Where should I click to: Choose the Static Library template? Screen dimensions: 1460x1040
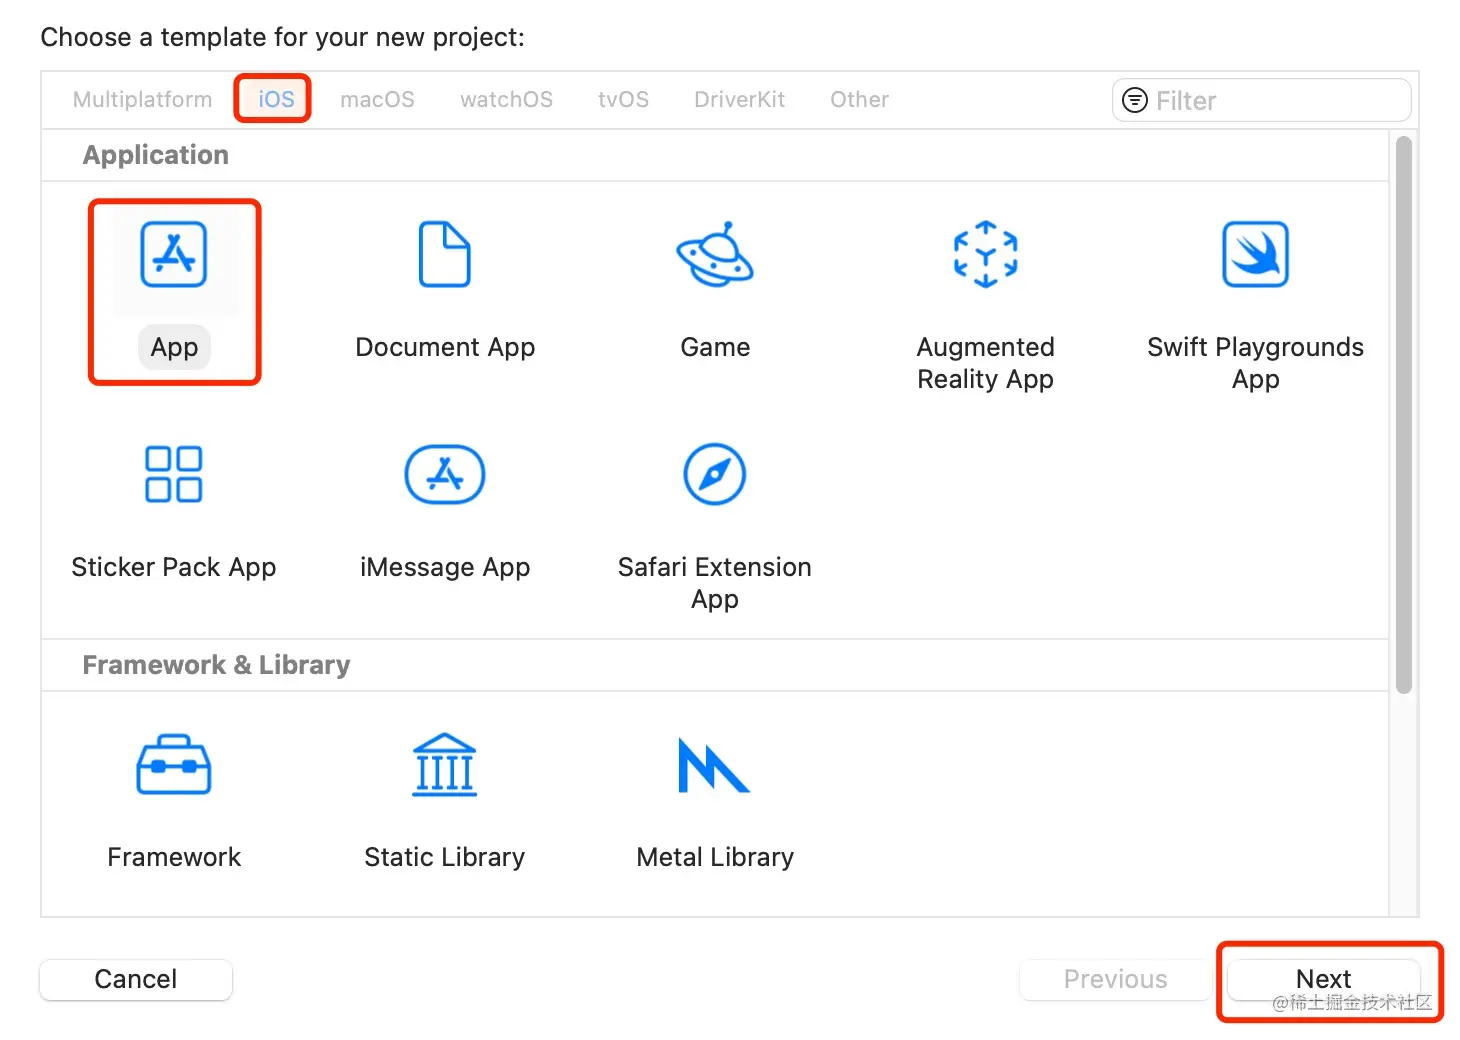(445, 766)
